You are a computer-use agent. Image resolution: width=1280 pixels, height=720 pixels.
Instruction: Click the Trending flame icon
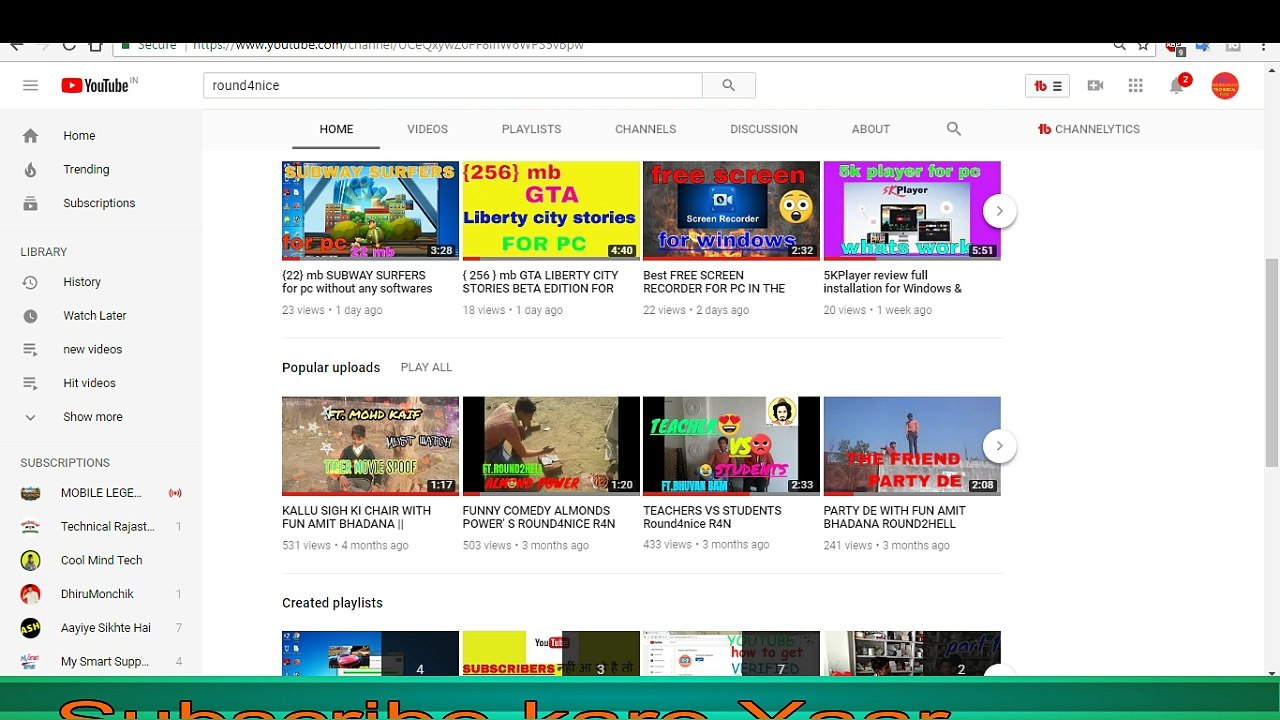(x=30, y=170)
